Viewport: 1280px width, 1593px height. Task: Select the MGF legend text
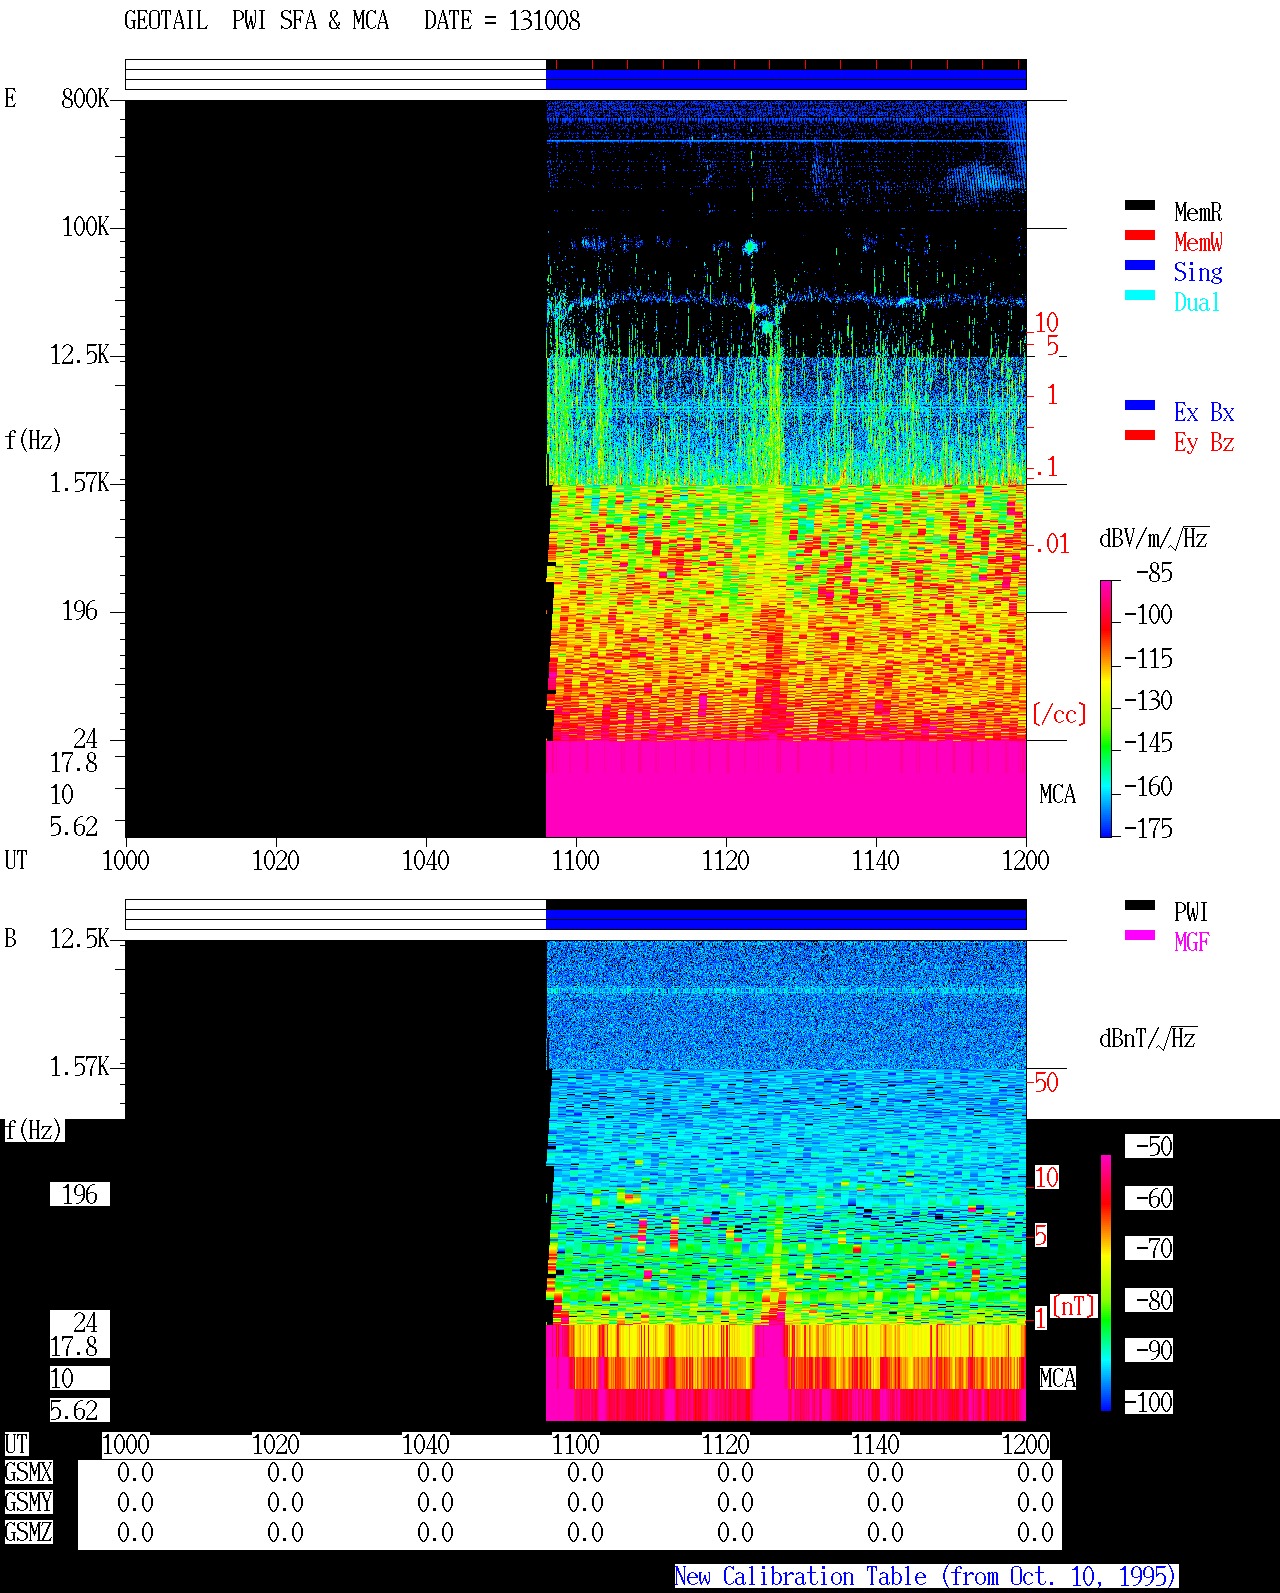(x=1192, y=942)
